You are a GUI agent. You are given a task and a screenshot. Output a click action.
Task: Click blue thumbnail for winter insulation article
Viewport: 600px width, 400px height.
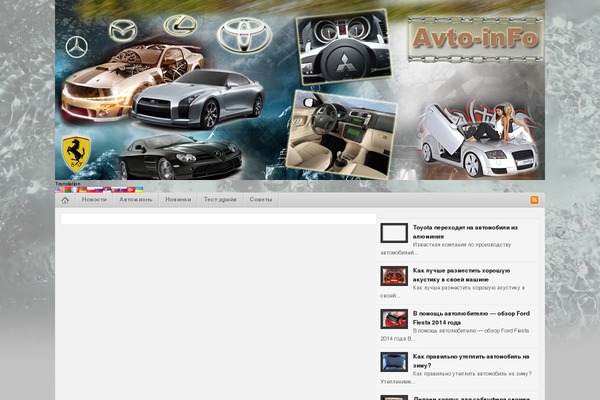[394, 362]
